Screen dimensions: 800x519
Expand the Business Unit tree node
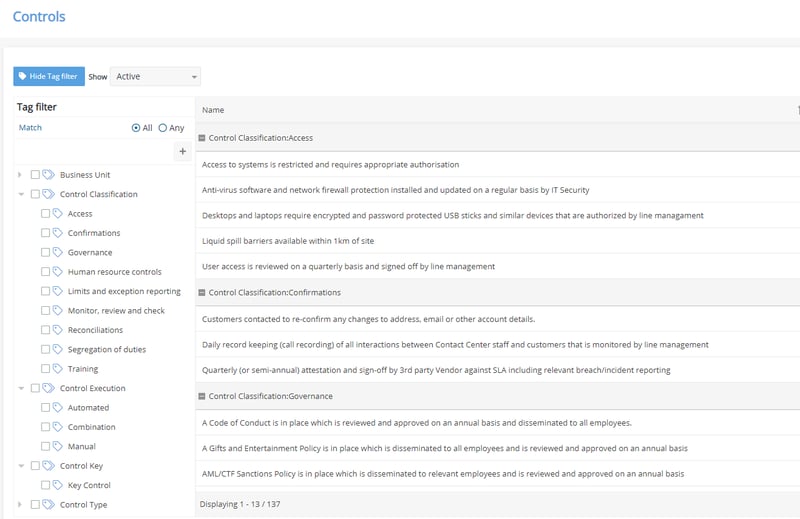(x=20, y=175)
